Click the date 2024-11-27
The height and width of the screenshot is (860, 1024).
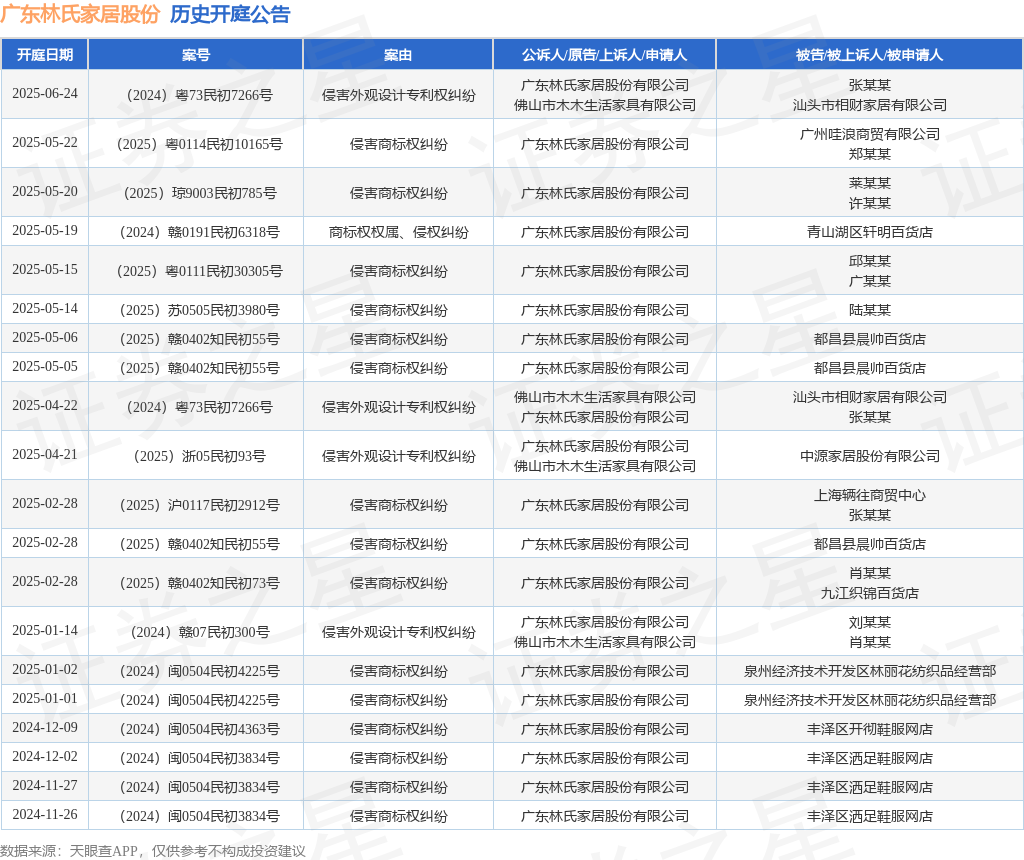coord(45,785)
